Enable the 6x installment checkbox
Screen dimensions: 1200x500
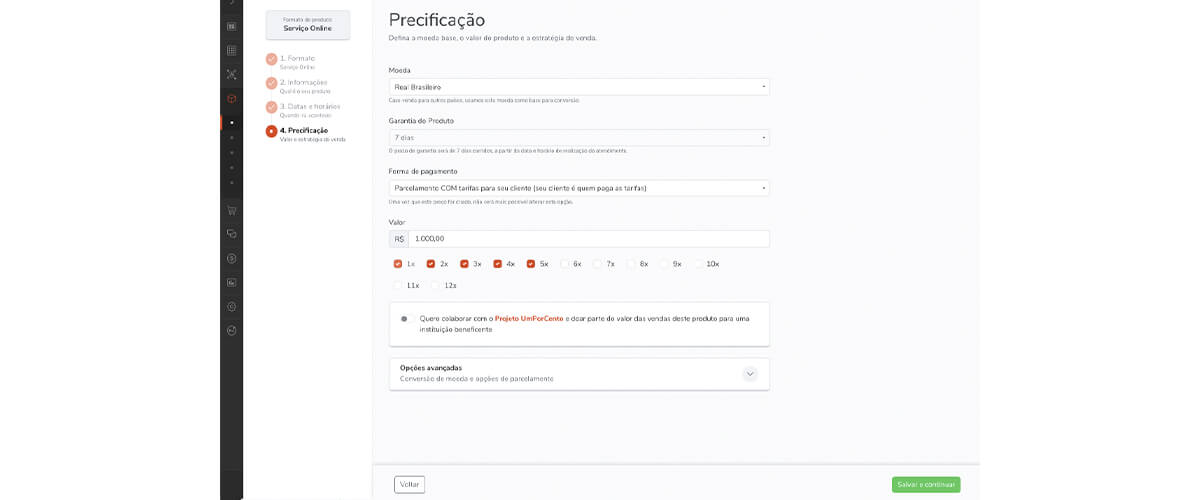tap(565, 264)
